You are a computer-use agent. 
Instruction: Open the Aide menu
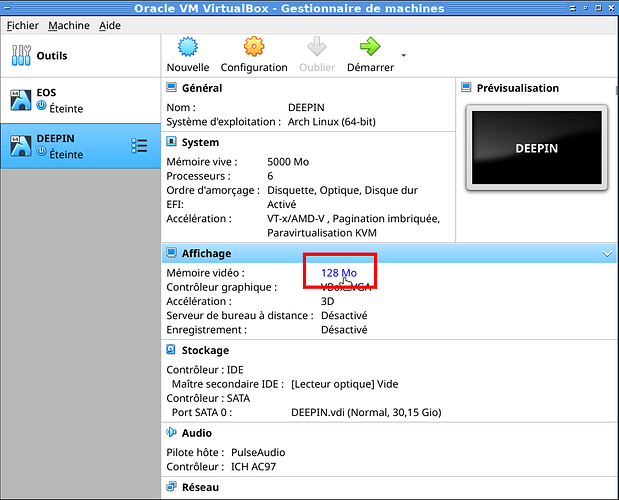[x=110, y=26]
